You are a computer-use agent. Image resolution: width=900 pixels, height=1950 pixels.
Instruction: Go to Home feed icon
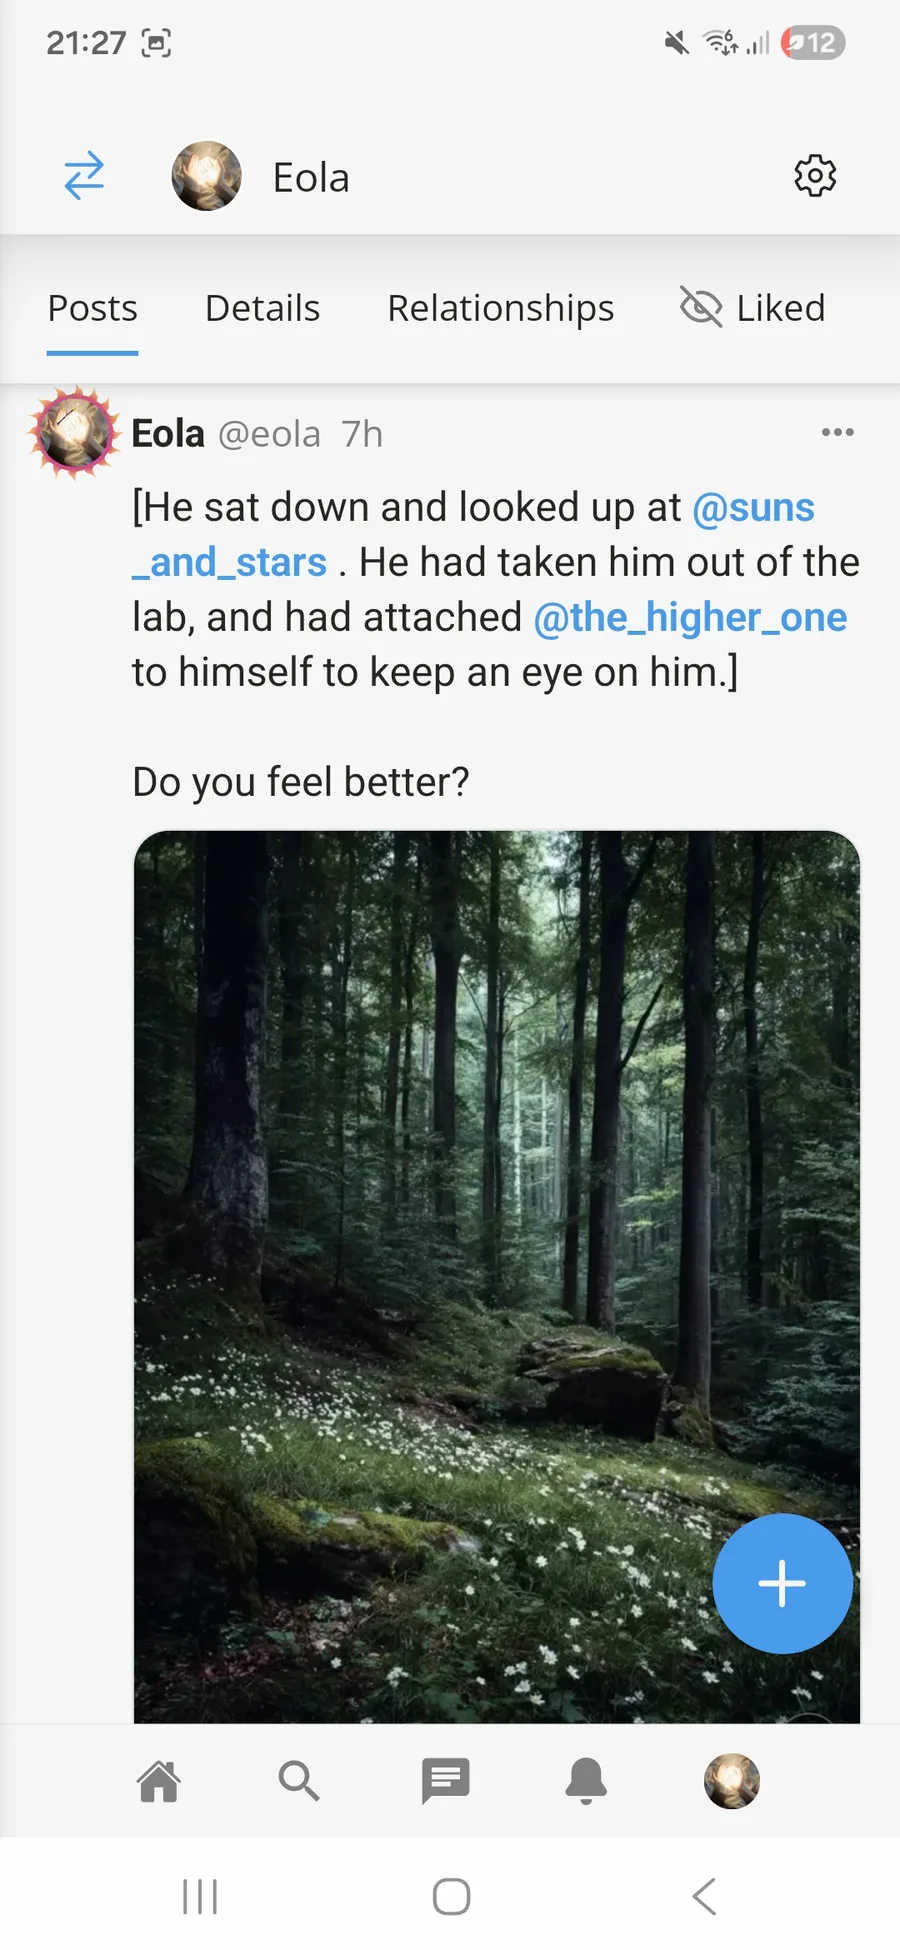[x=159, y=1781]
